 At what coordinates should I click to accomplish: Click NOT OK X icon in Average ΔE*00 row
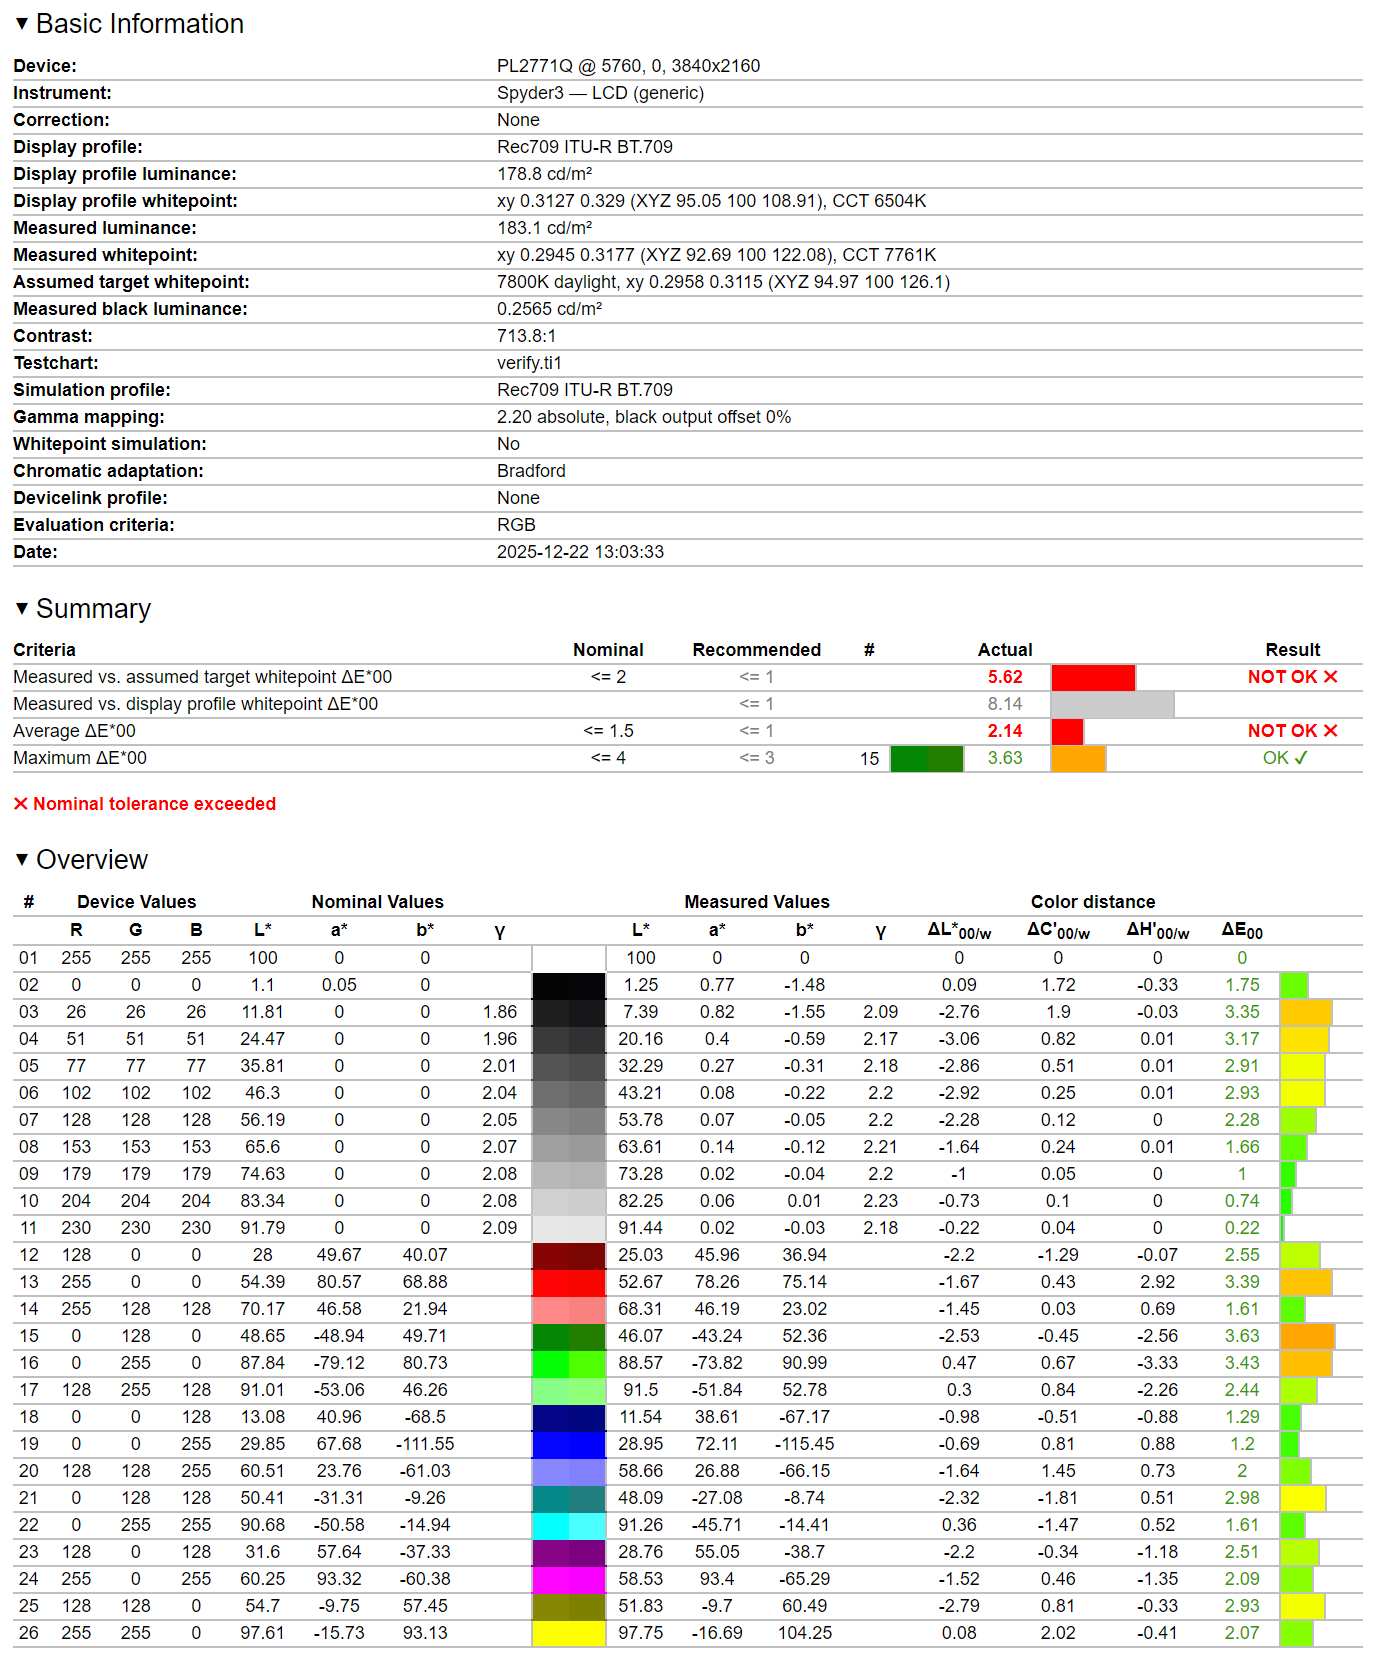point(1330,731)
